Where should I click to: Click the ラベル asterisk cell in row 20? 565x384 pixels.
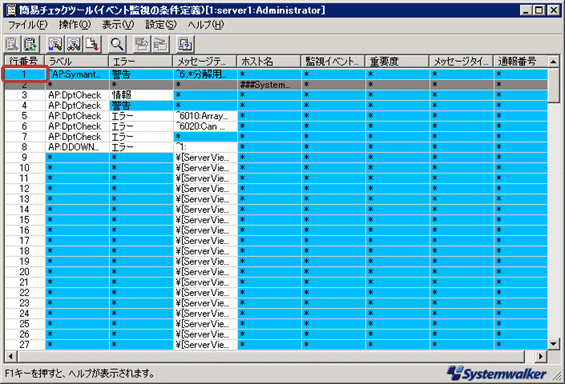pos(77,272)
